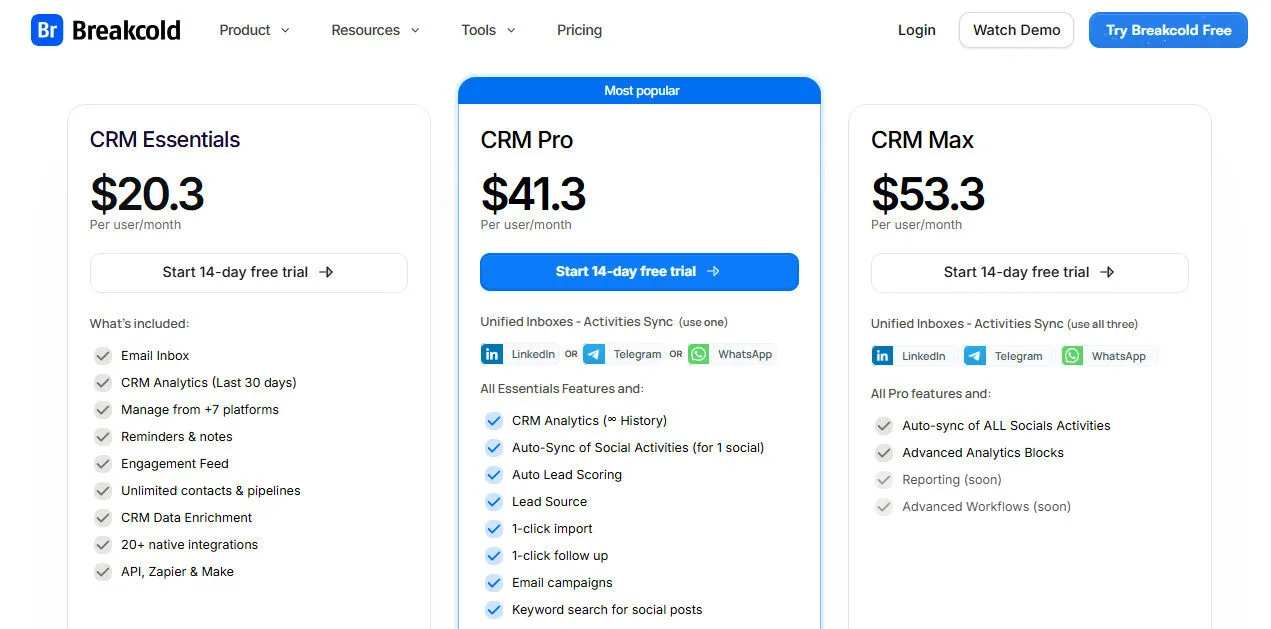Screen dimensions: 1271x629
Task: Select the WhatsApp icon in CRM Pro plan
Action: (x=698, y=354)
